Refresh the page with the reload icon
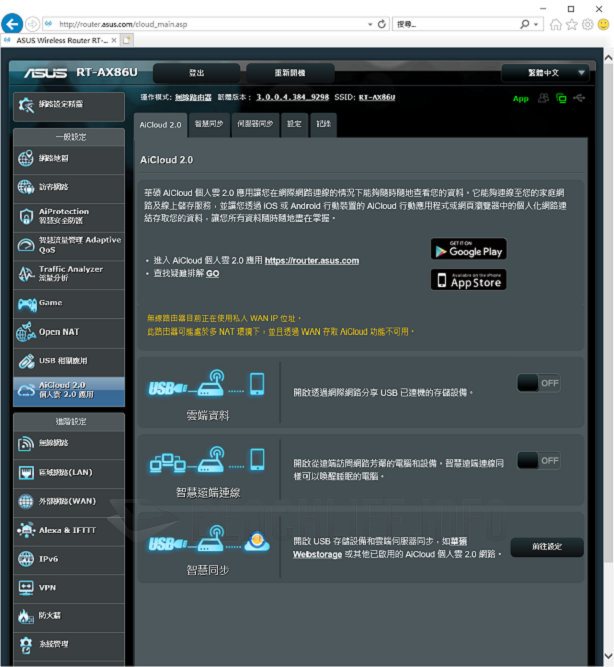This screenshot has height=667, width=614. coord(382,24)
